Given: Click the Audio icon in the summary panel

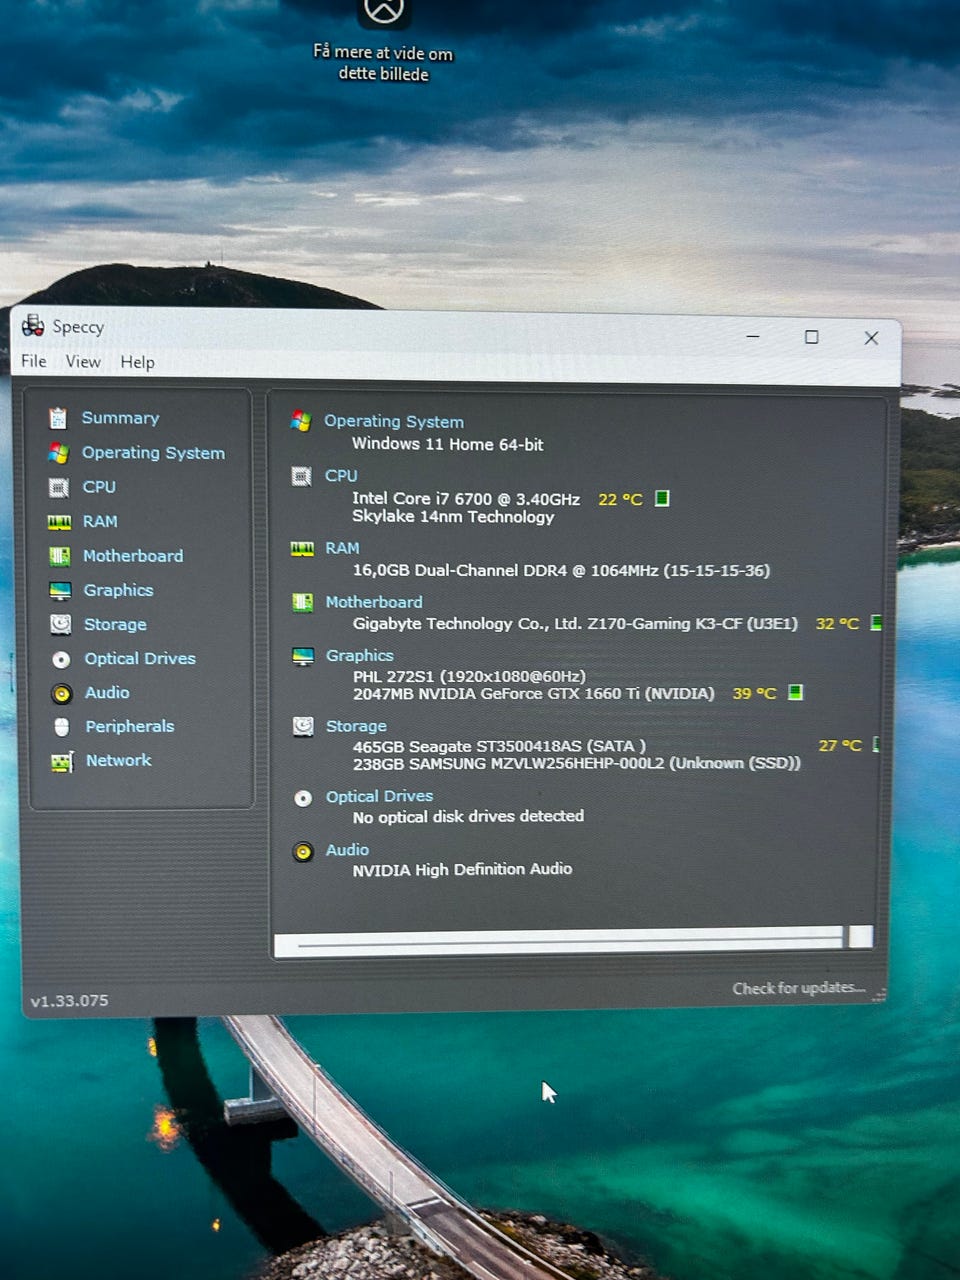Looking at the screenshot, I should pos(303,851).
